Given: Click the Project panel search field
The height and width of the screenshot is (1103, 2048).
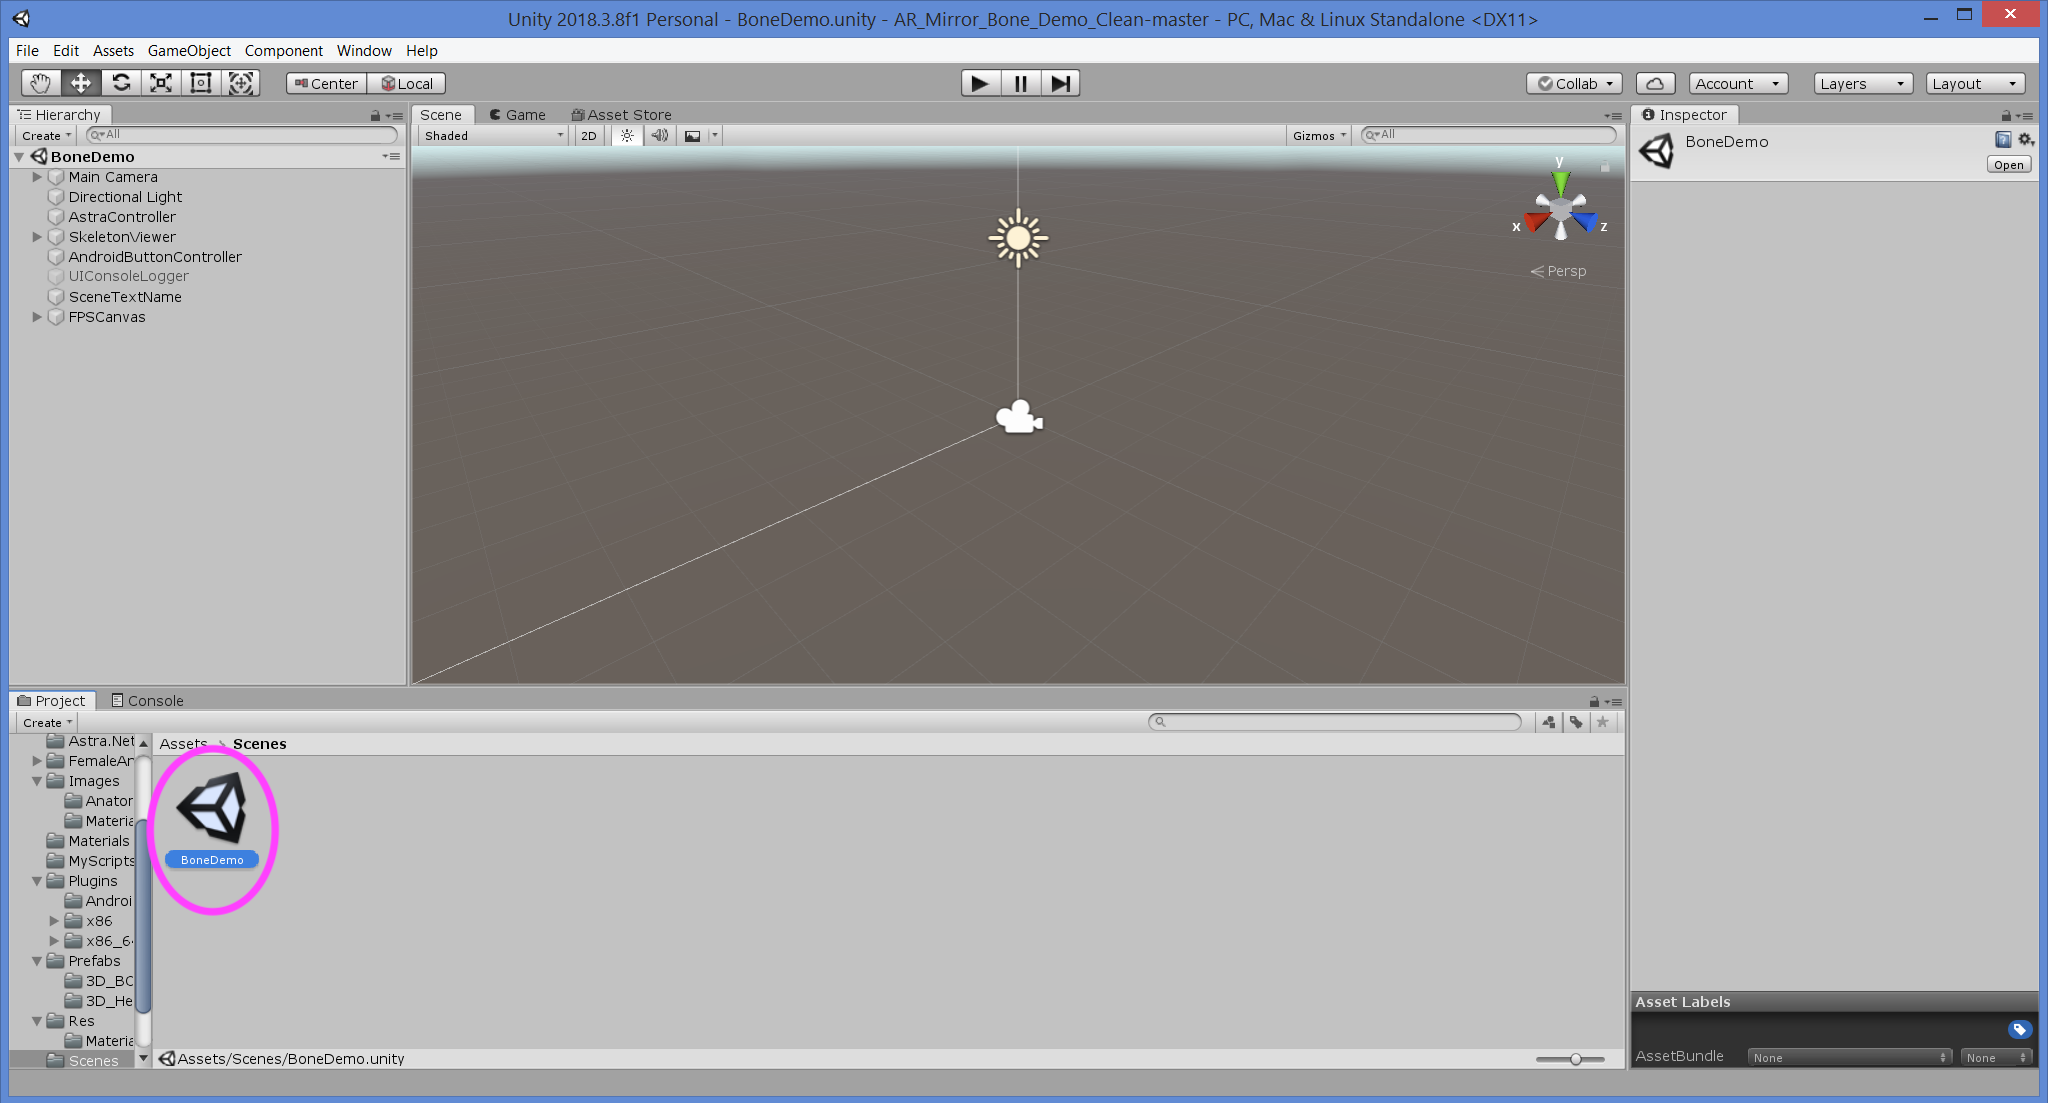Looking at the screenshot, I should tap(1337, 721).
